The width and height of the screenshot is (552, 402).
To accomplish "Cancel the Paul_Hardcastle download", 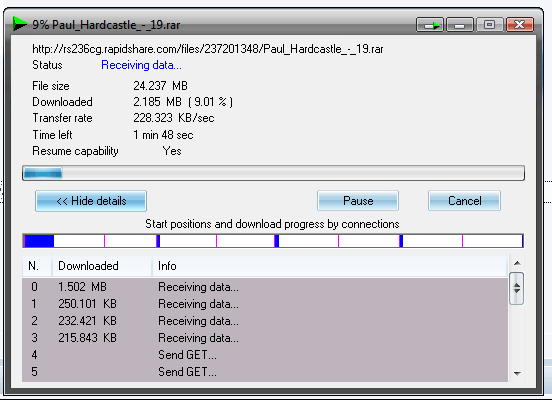I will pyautogui.click(x=464, y=201).
